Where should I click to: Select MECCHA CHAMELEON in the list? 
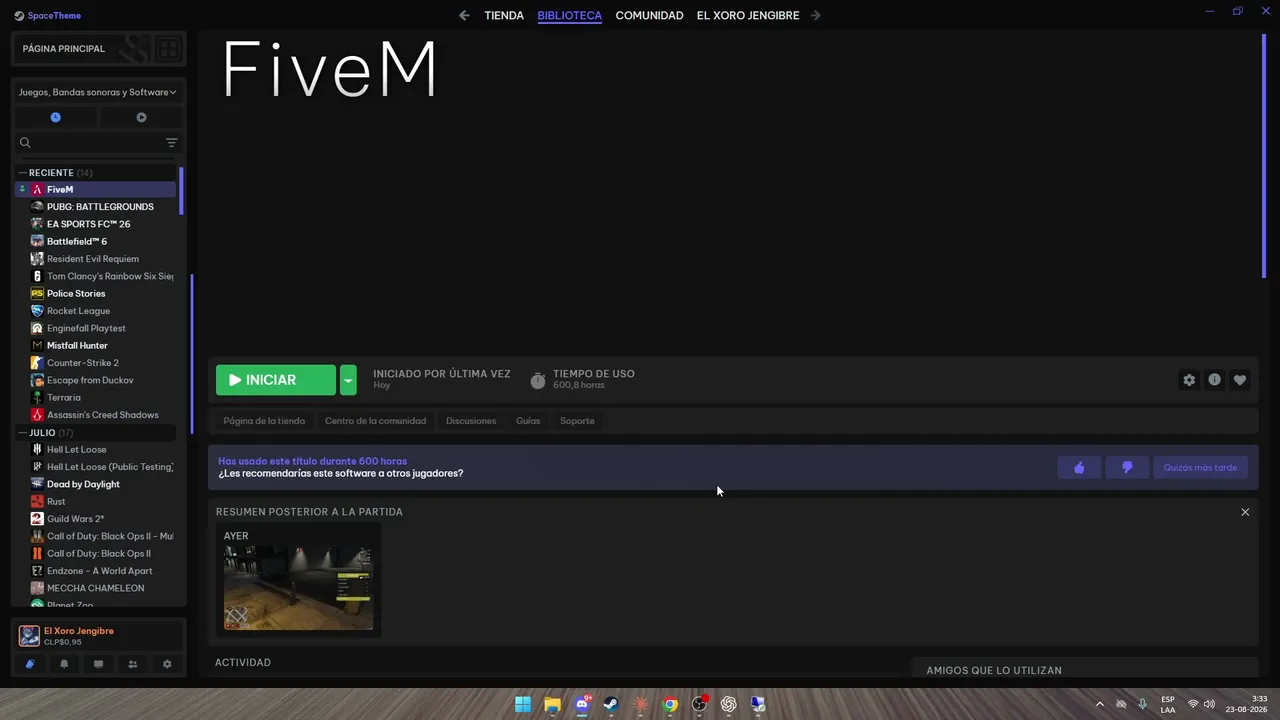pos(95,588)
